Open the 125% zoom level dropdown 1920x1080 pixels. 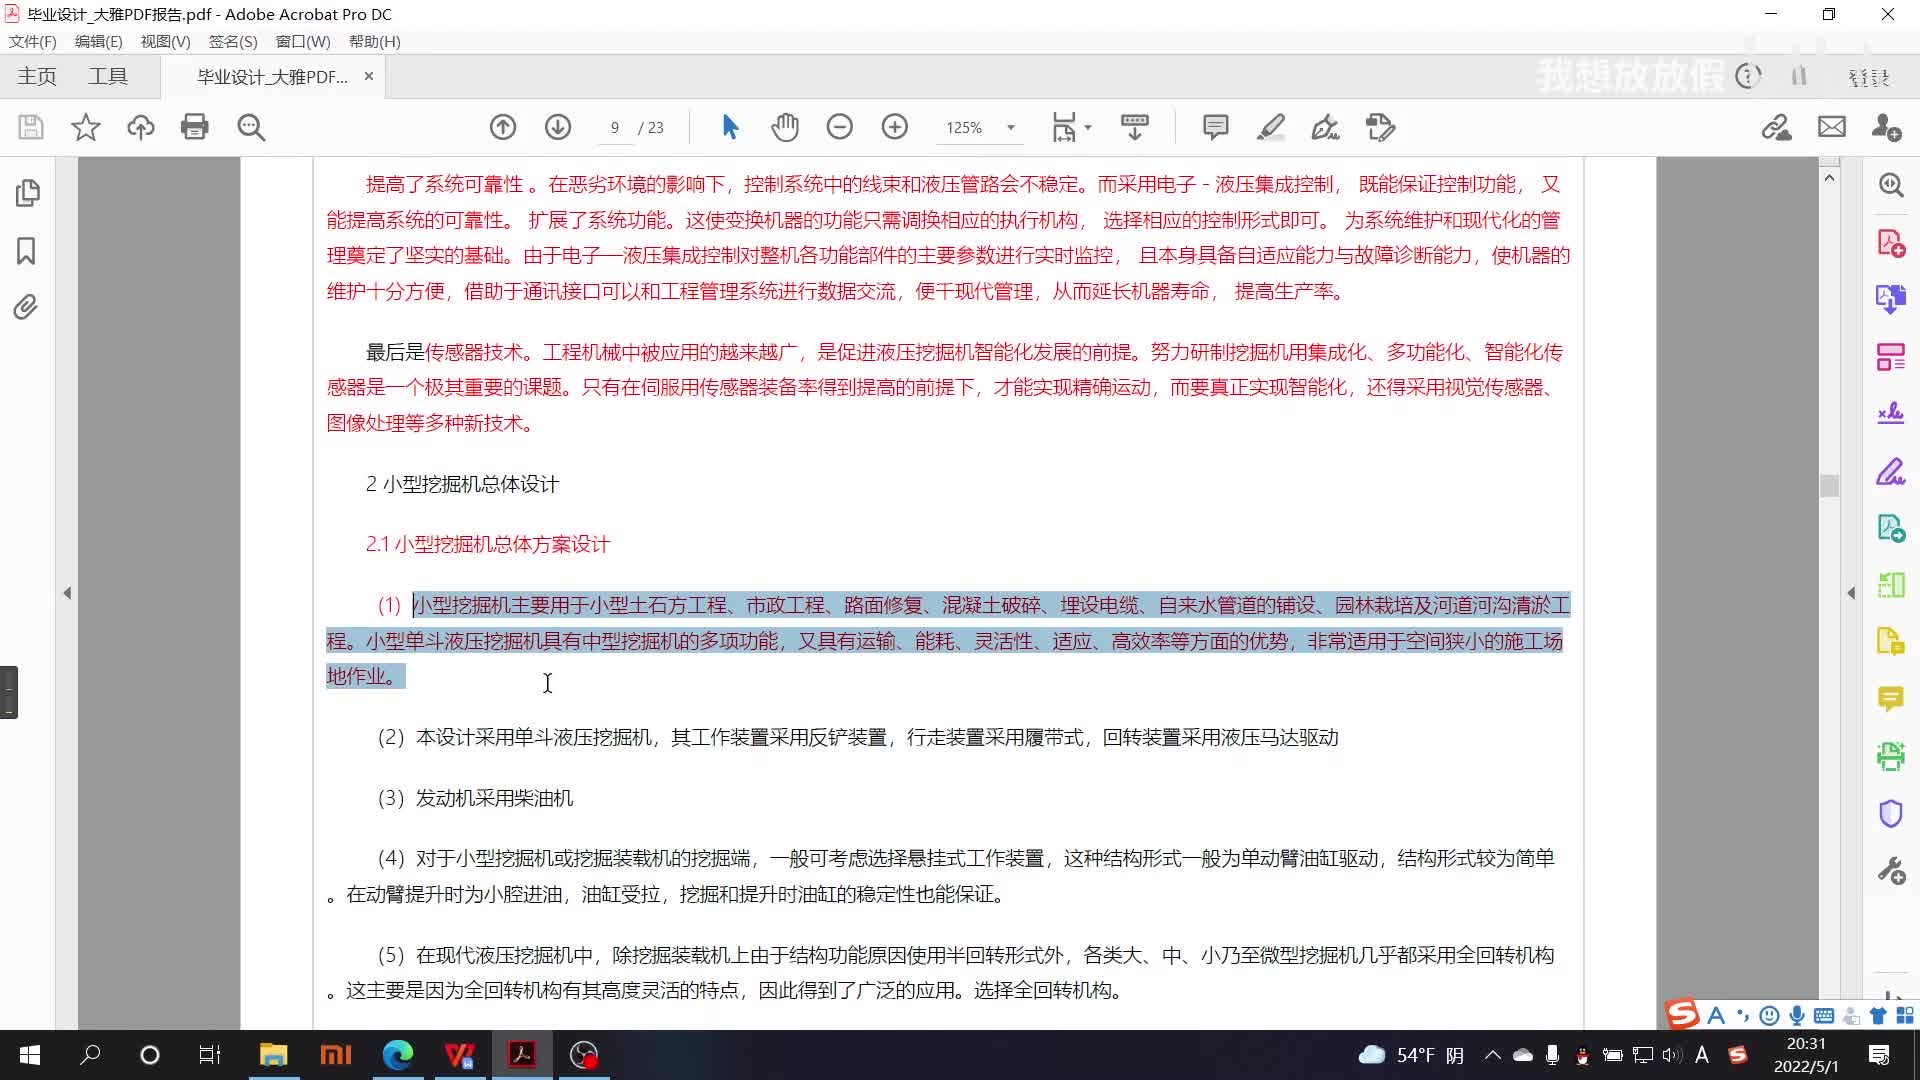coord(1011,127)
